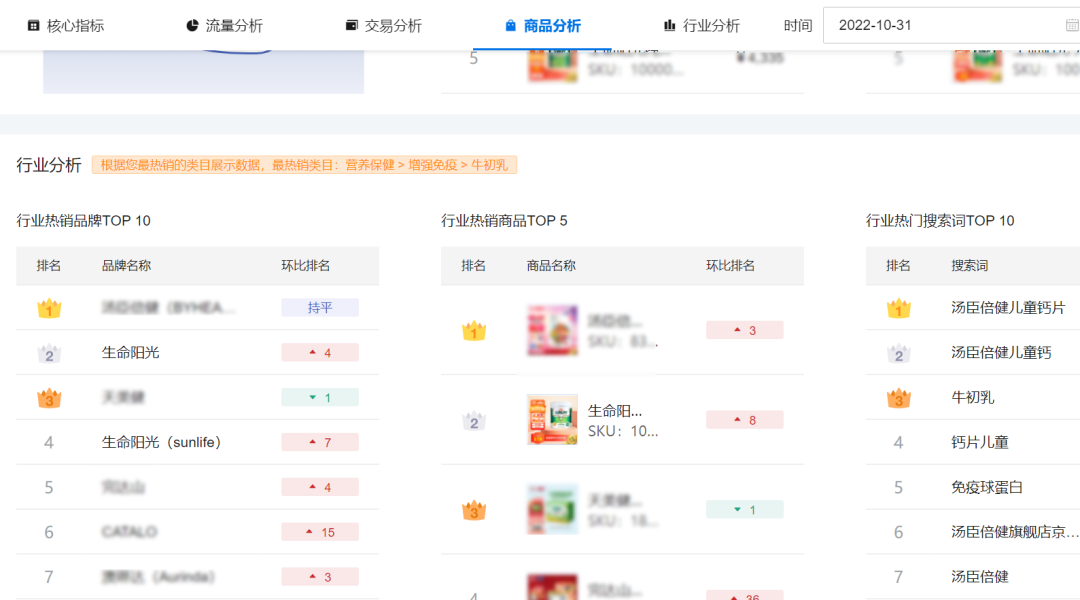Image resolution: width=1080 pixels, height=600 pixels.
Task: Click the down 1 badge in brand rank 3
Action: click(x=320, y=397)
